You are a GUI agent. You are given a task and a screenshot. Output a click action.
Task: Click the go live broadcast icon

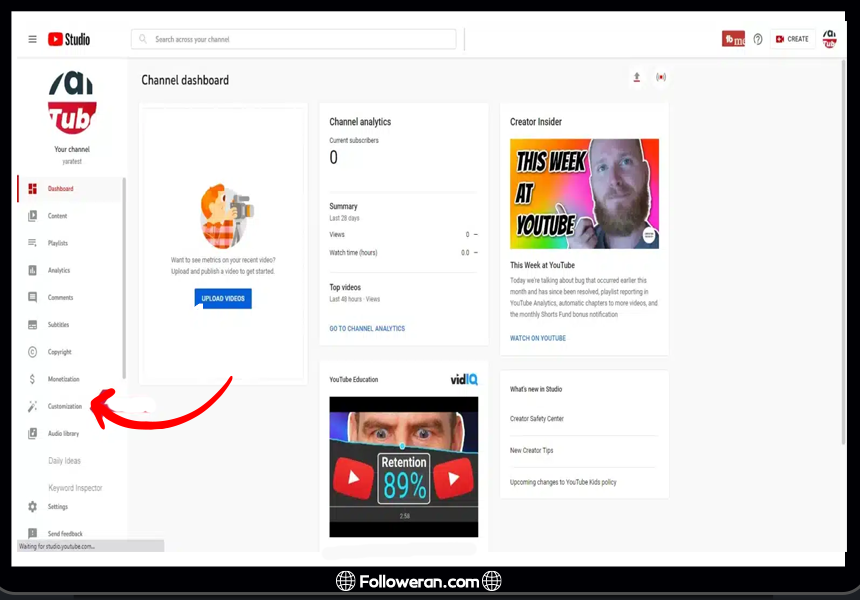pos(661,78)
